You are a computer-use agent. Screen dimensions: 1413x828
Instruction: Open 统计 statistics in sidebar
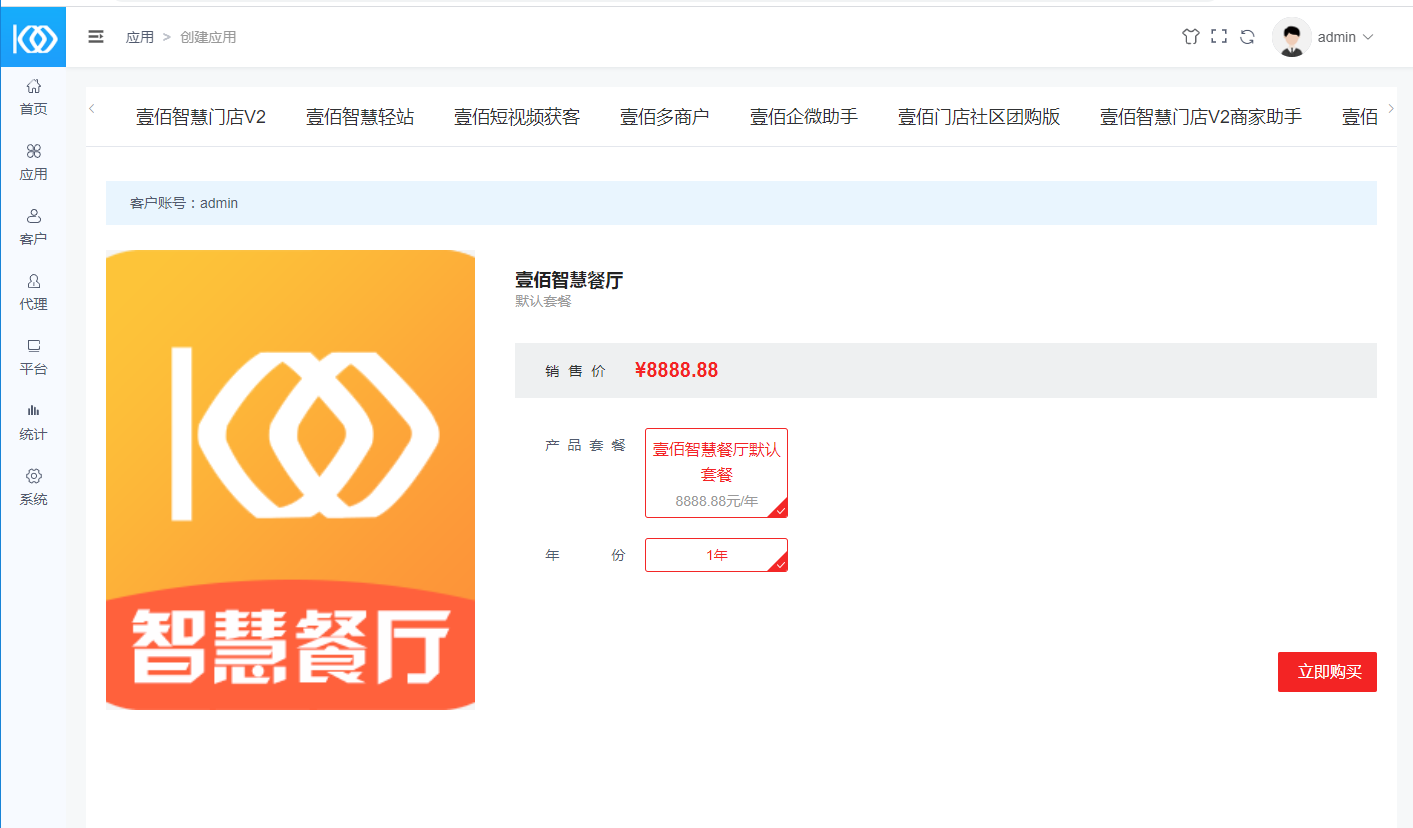(x=34, y=423)
